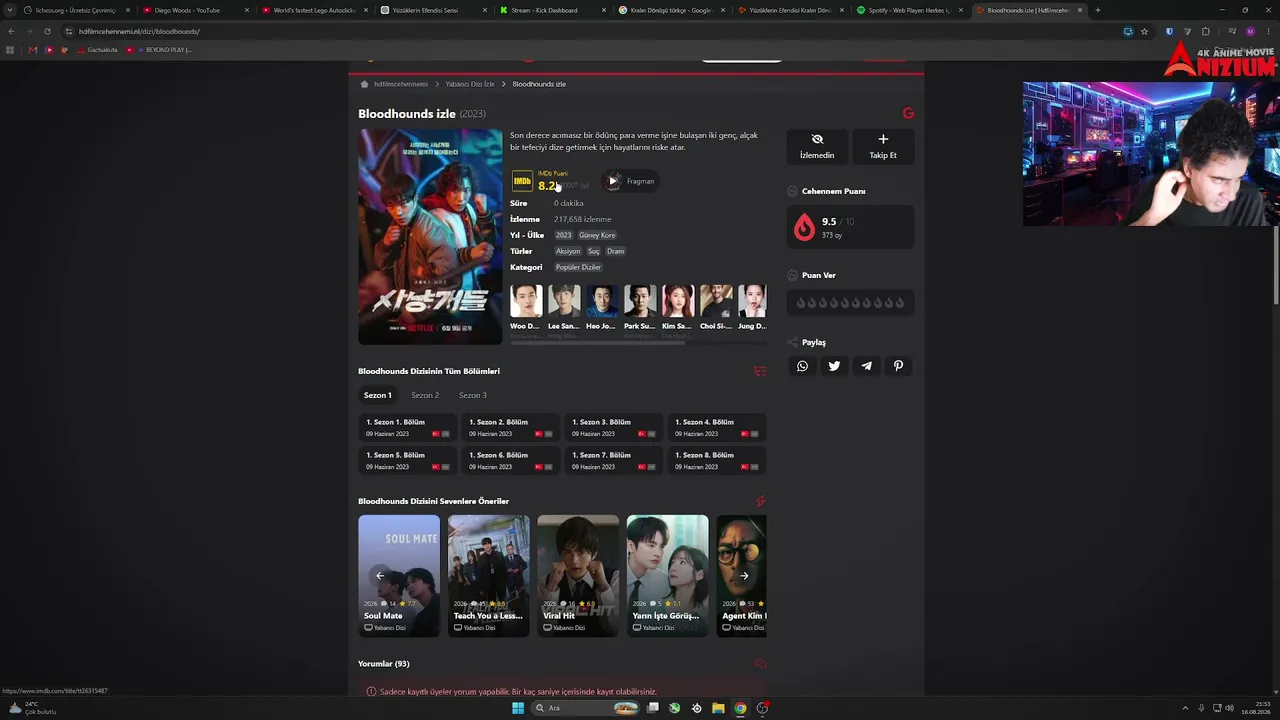Toggle İzlemedin watched status
The width and height of the screenshot is (1280, 720).
click(817, 146)
